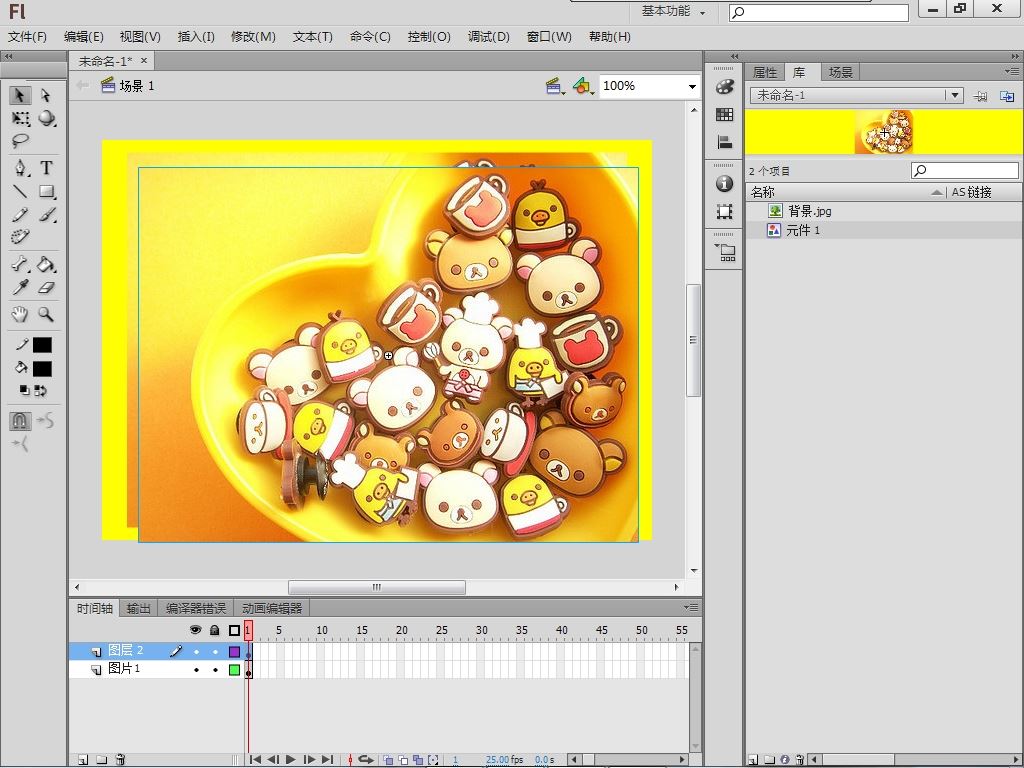Click the swap colors icon
Screen dimensions: 1024x768
coord(40,391)
